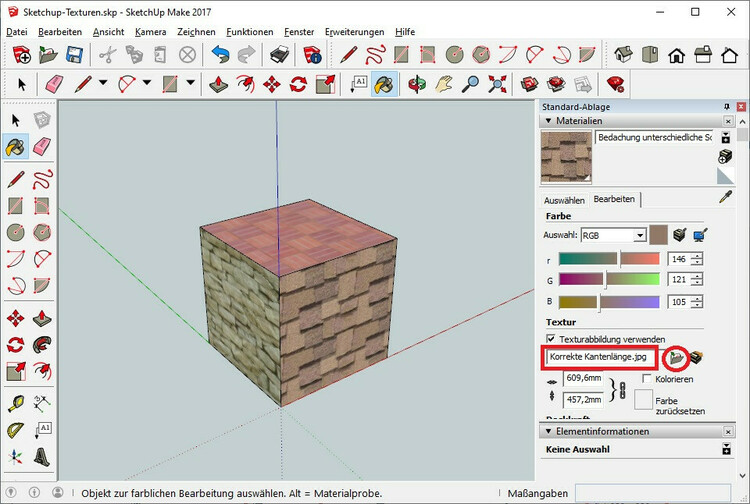This screenshot has width=750, height=504.
Task: Select the Zoom magnifier tool
Action: pyautogui.click(x=470, y=84)
